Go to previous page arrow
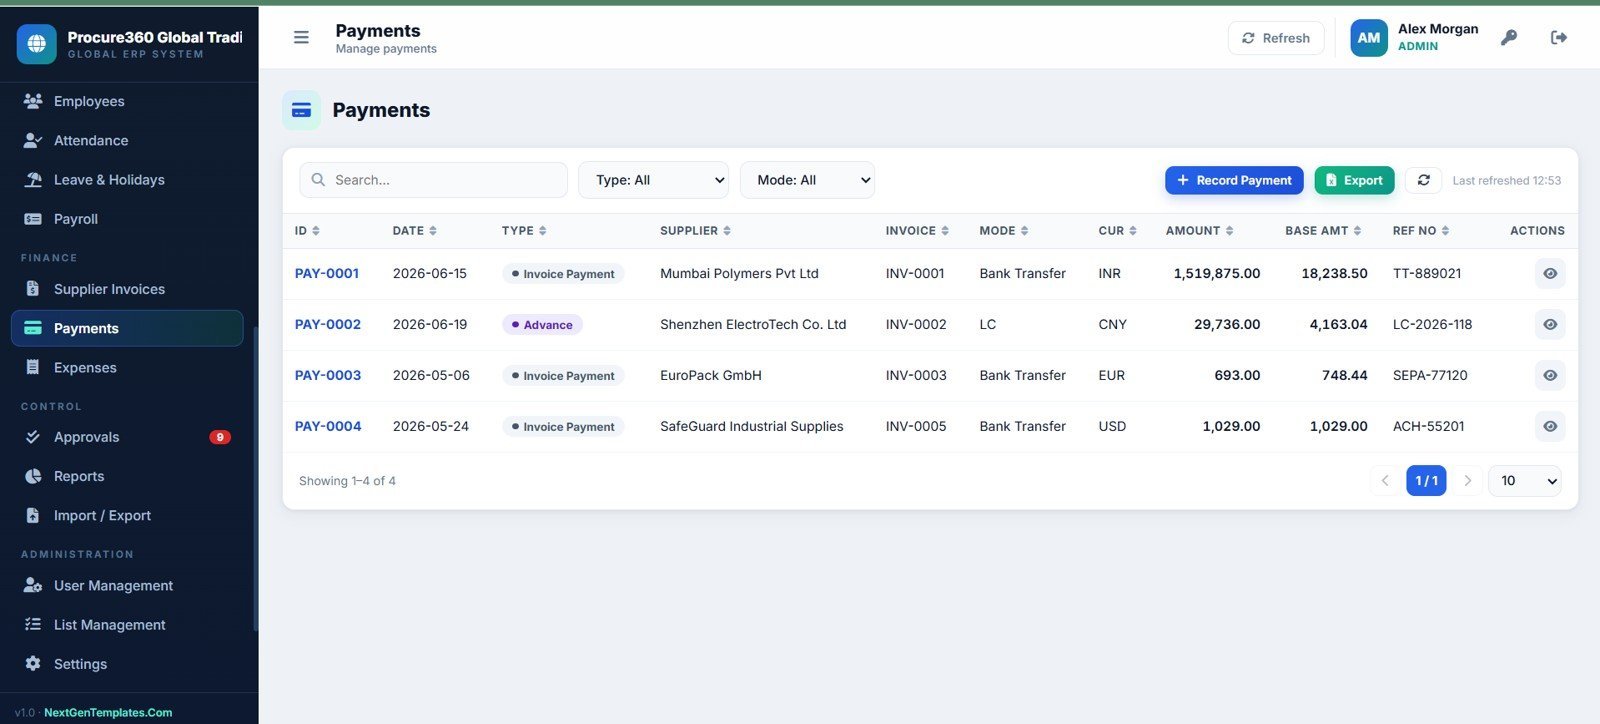1600x724 pixels. pyautogui.click(x=1385, y=481)
